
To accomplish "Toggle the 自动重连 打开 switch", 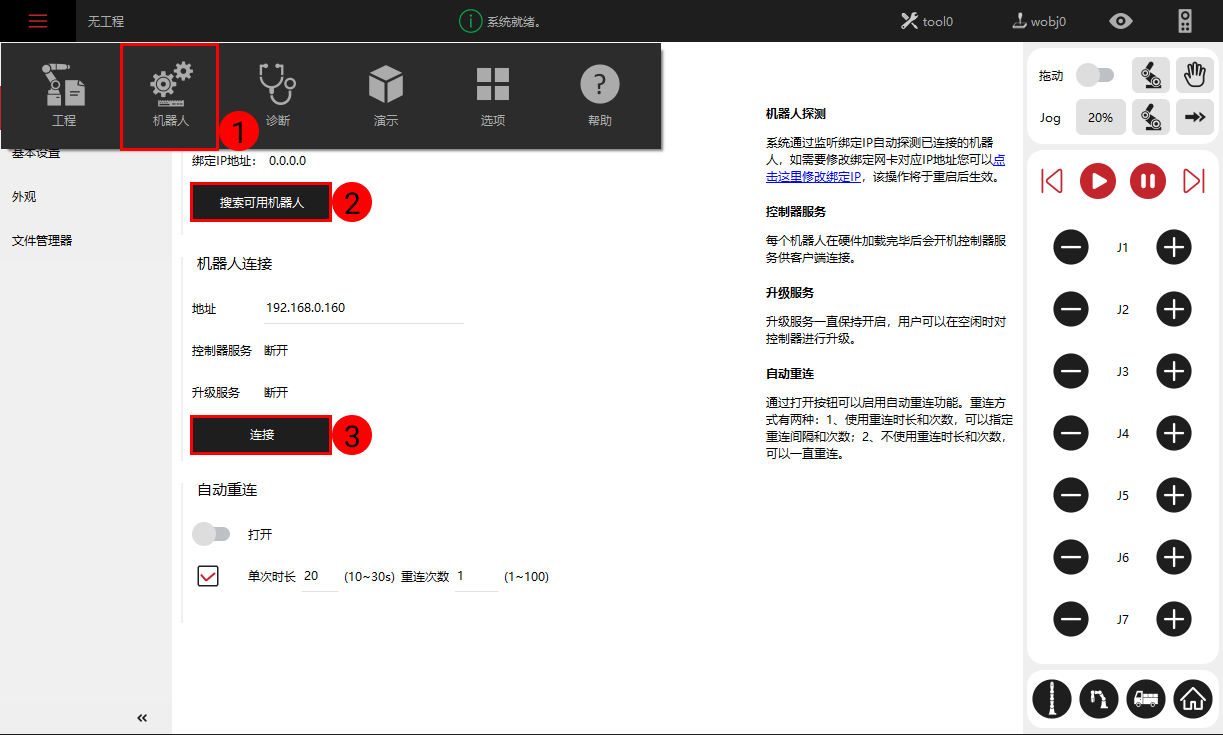I will pyautogui.click(x=211, y=534).
